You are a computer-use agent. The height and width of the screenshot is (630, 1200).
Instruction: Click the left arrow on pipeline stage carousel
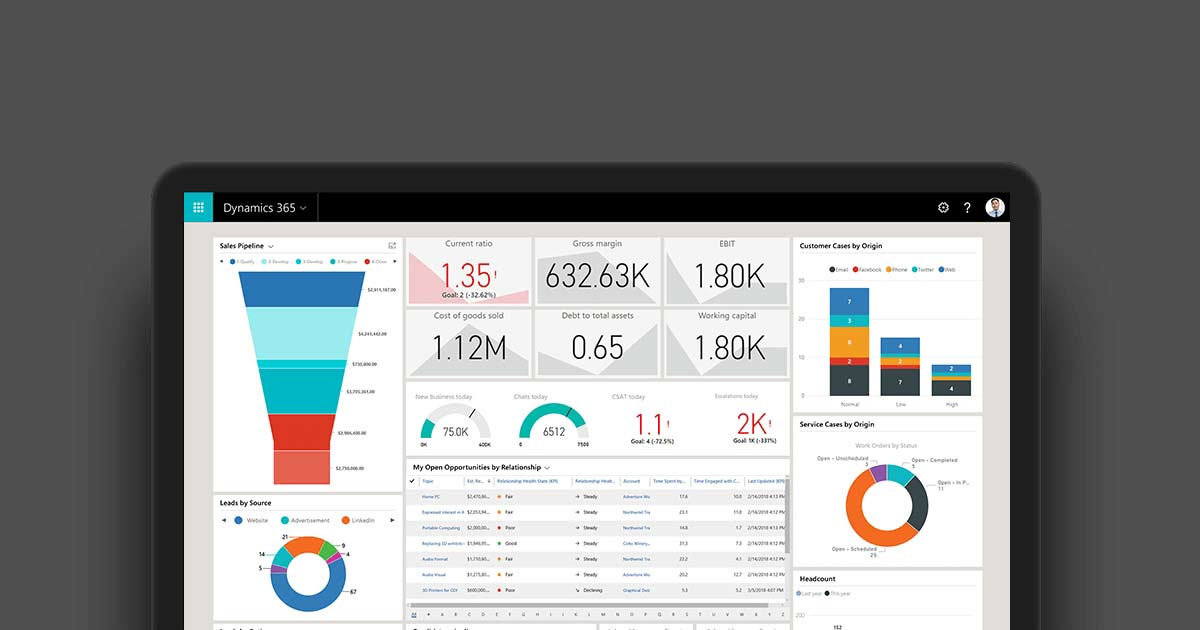click(222, 261)
